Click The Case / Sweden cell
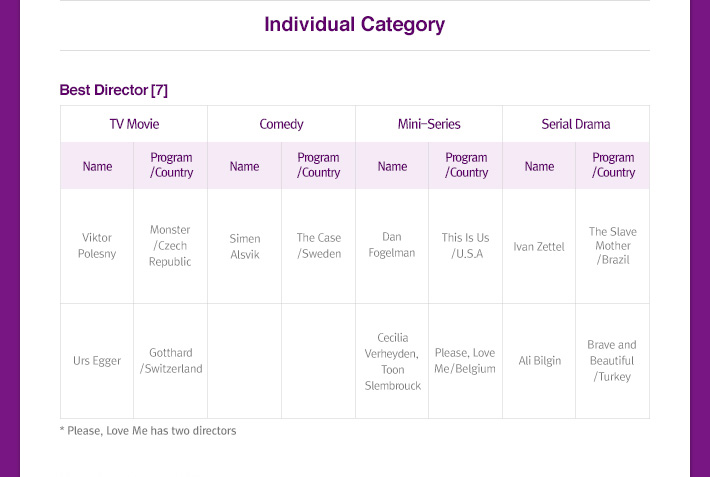 click(318, 246)
